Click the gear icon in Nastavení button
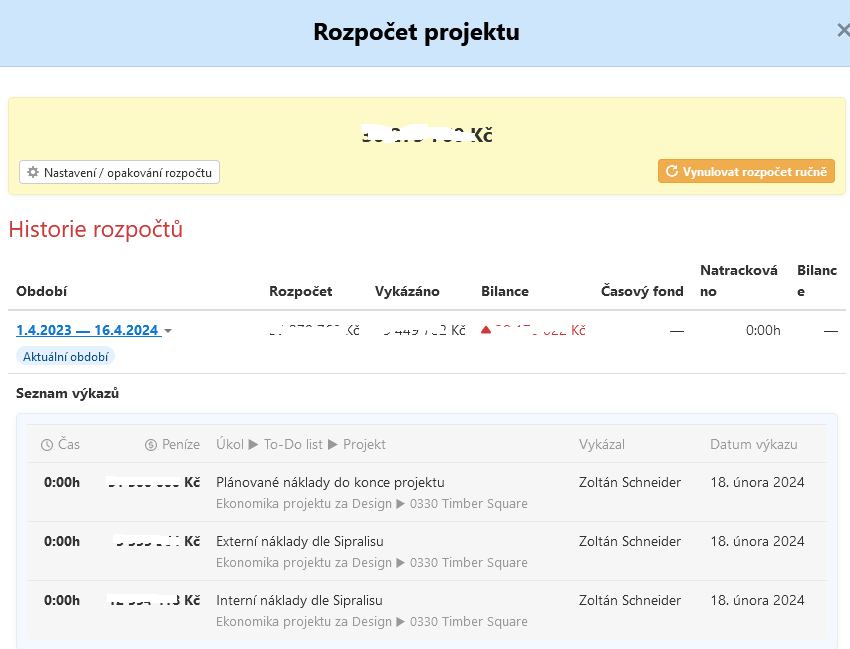850x649 pixels. pyautogui.click(x=33, y=172)
